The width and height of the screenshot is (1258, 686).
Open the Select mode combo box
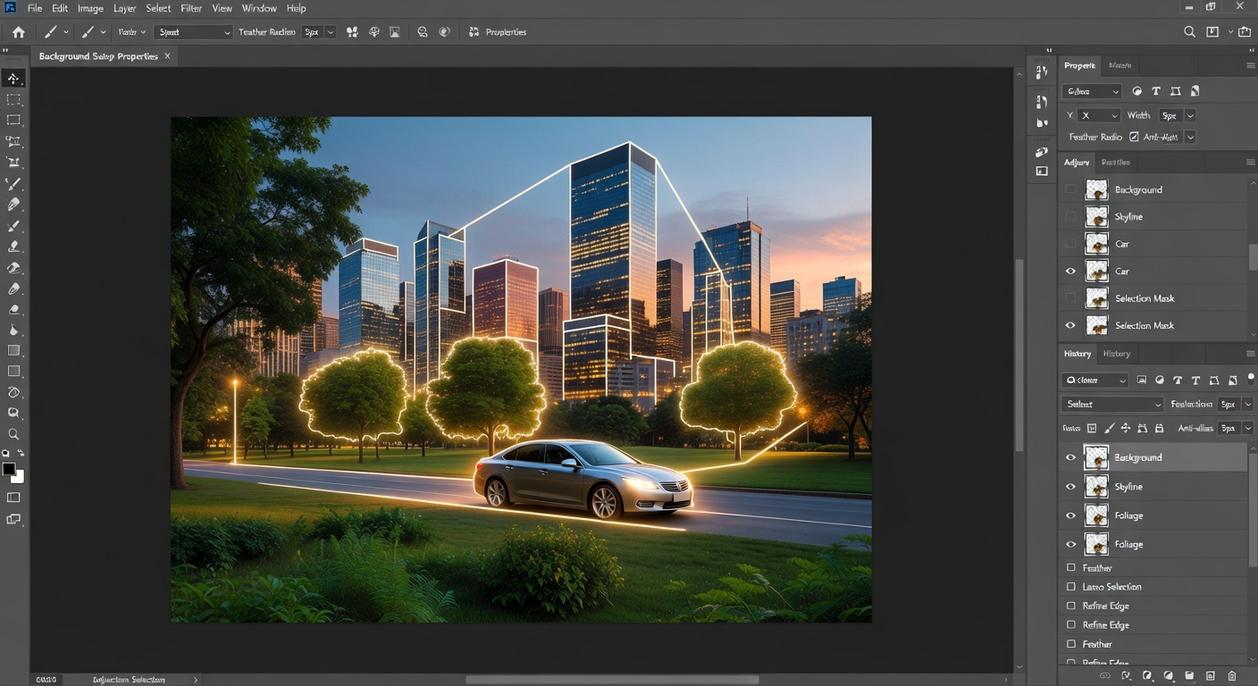coord(1112,404)
